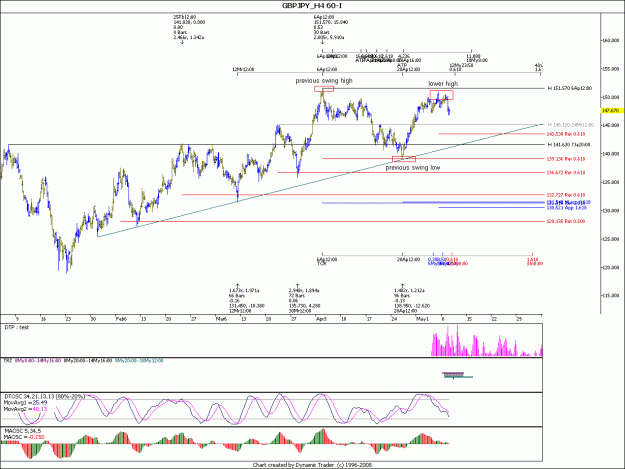Viewport: 625px width, 469px height.
Task: Select the 'previous swing low' annotation label
Action: [413, 168]
